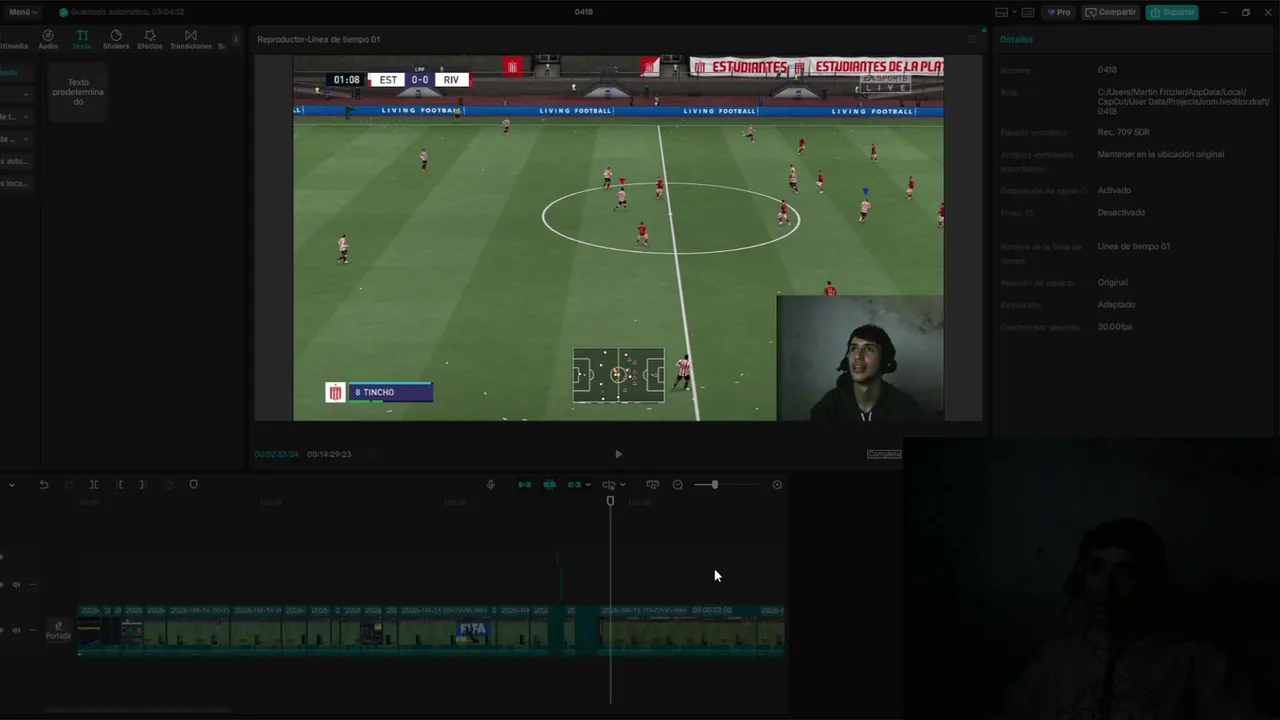Expand more media tabs with arrow
1280x720 pixels.
(236, 39)
